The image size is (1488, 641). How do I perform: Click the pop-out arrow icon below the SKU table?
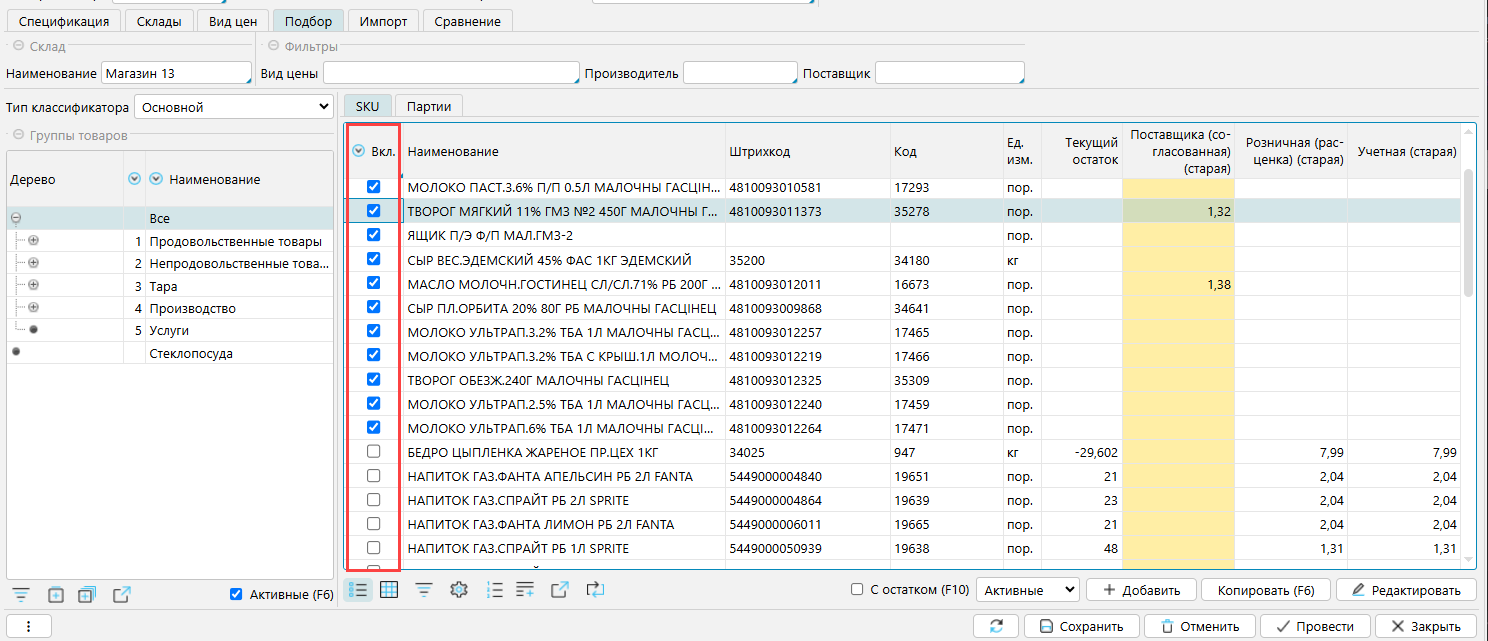[x=561, y=590]
